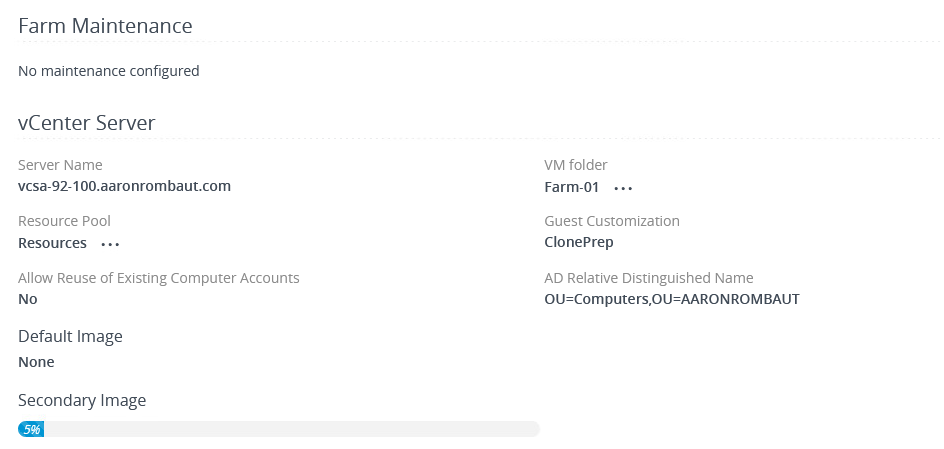The image size is (944, 449).
Task: Click the ellipsis beside Resources pool
Action: tap(110, 244)
